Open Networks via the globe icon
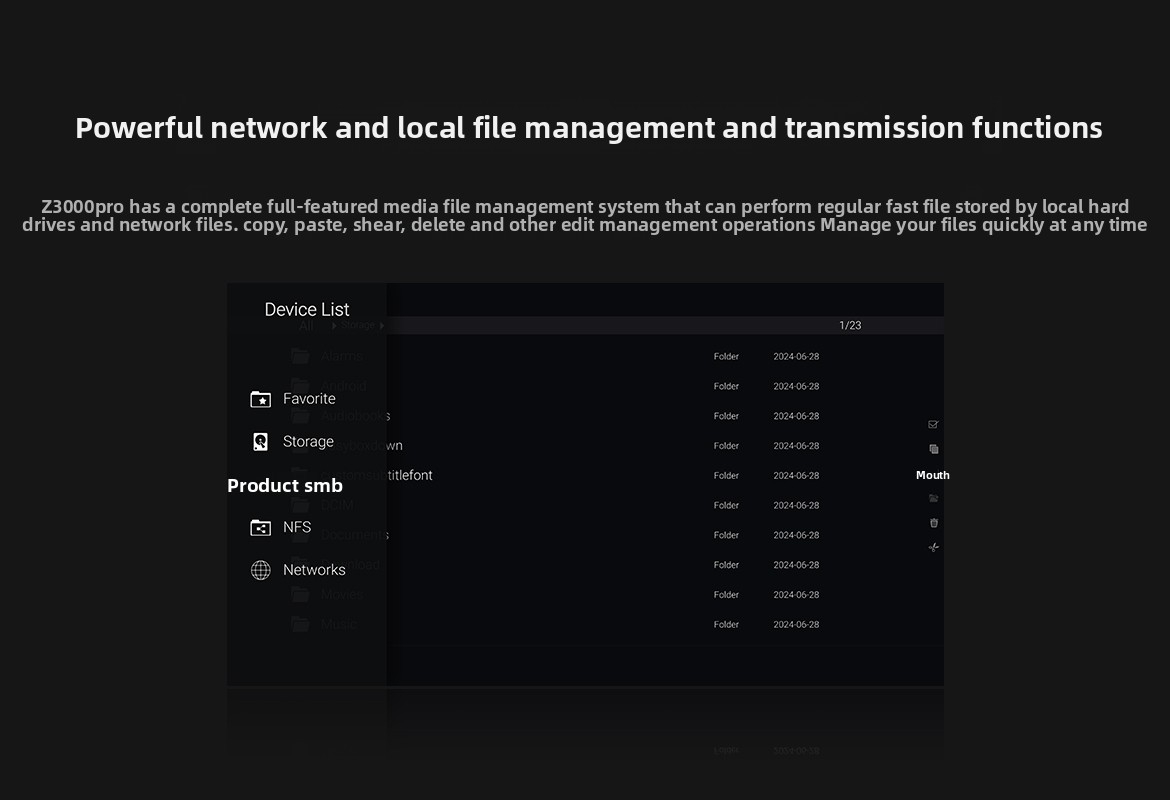 [x=260, y=570]
